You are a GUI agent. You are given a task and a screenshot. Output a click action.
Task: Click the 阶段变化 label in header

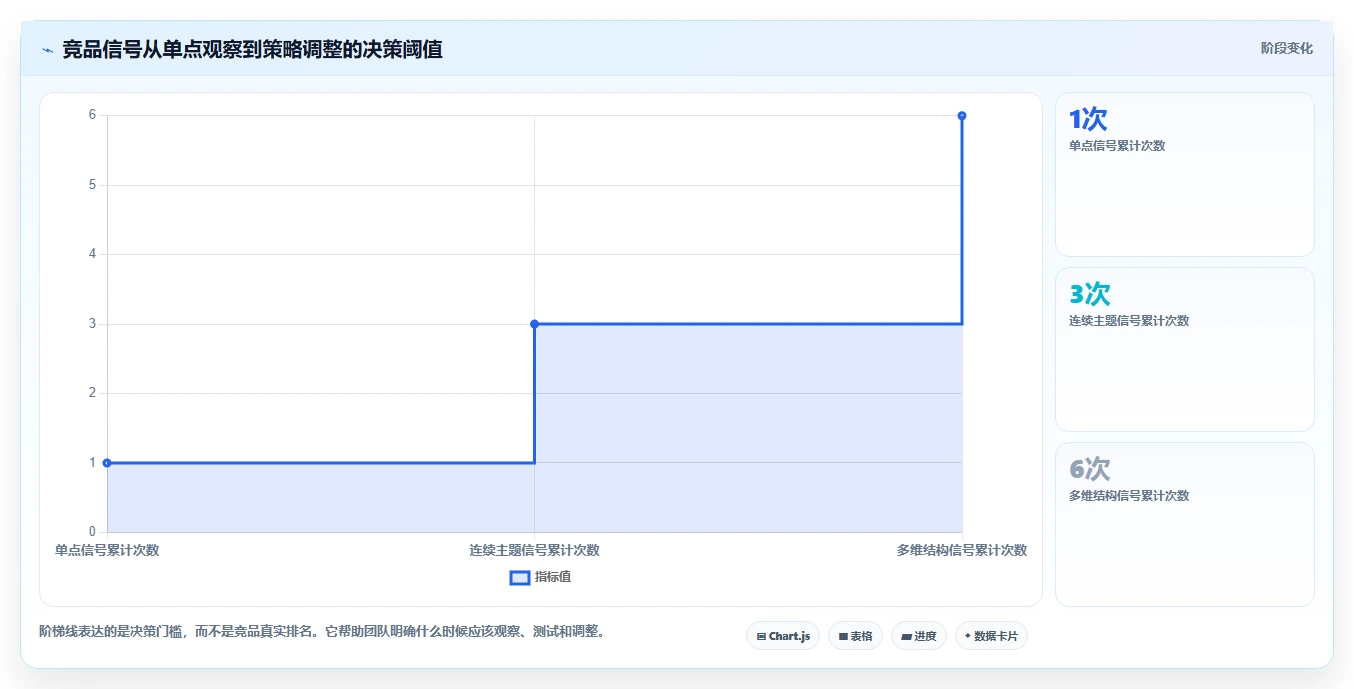[x=1286, y=48]
